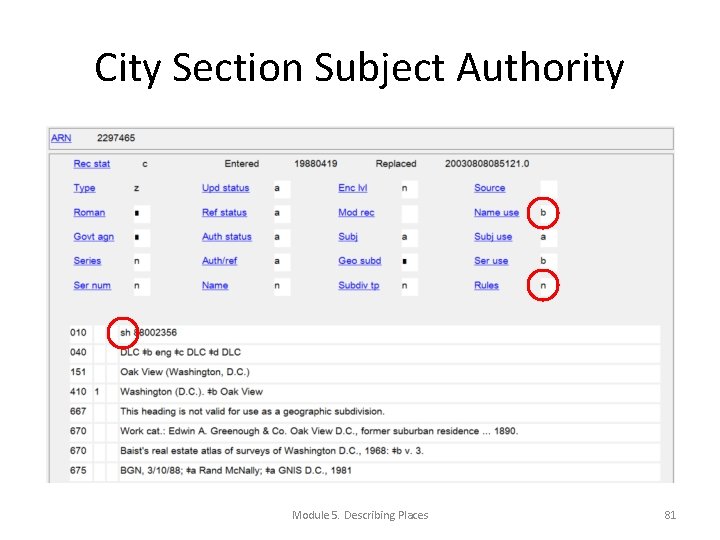Click the 151 tag number
Screen dimensions: 720x540
[x=78, y=372]
